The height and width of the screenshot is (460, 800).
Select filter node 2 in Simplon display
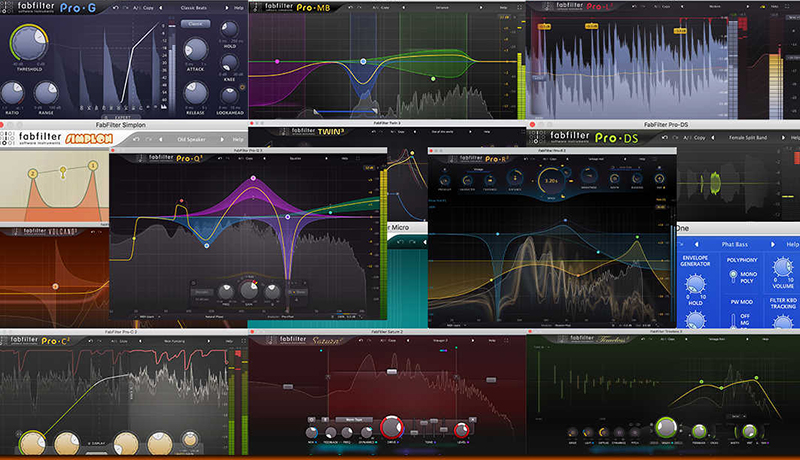point(32,174)
